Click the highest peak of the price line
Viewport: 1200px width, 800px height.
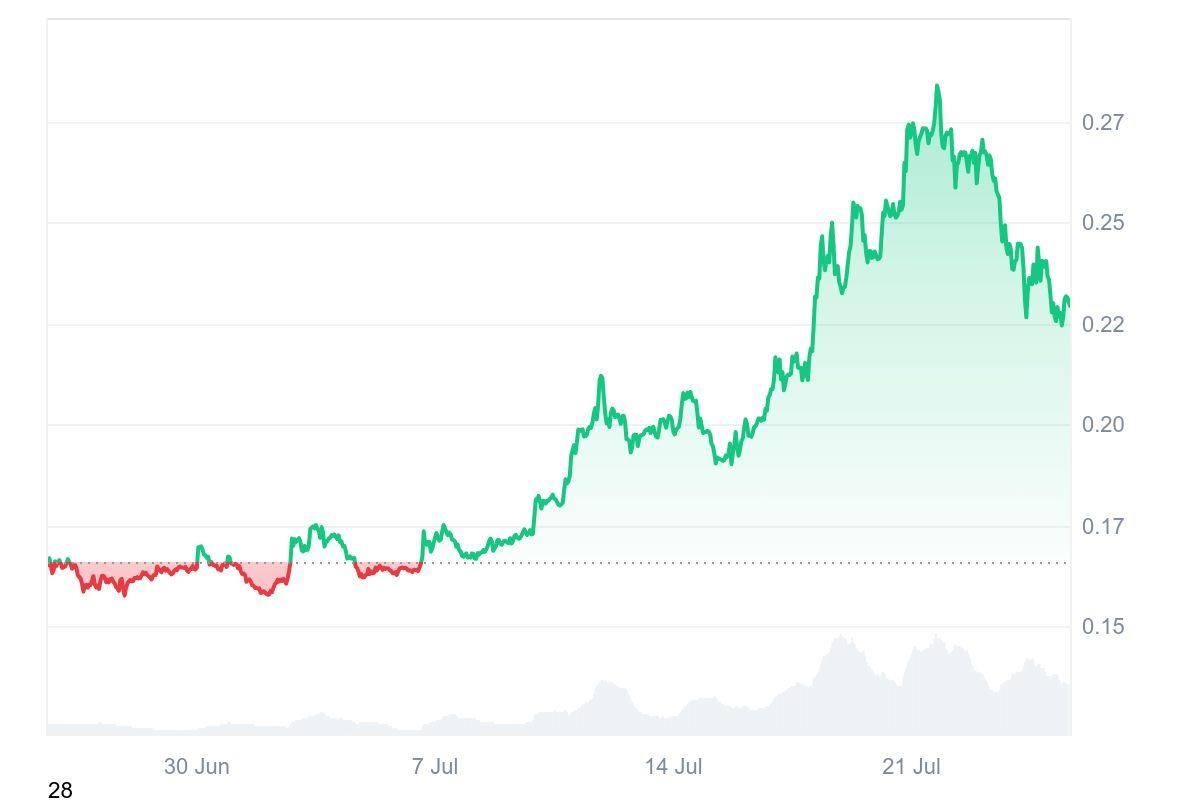[x=937, y=86]
